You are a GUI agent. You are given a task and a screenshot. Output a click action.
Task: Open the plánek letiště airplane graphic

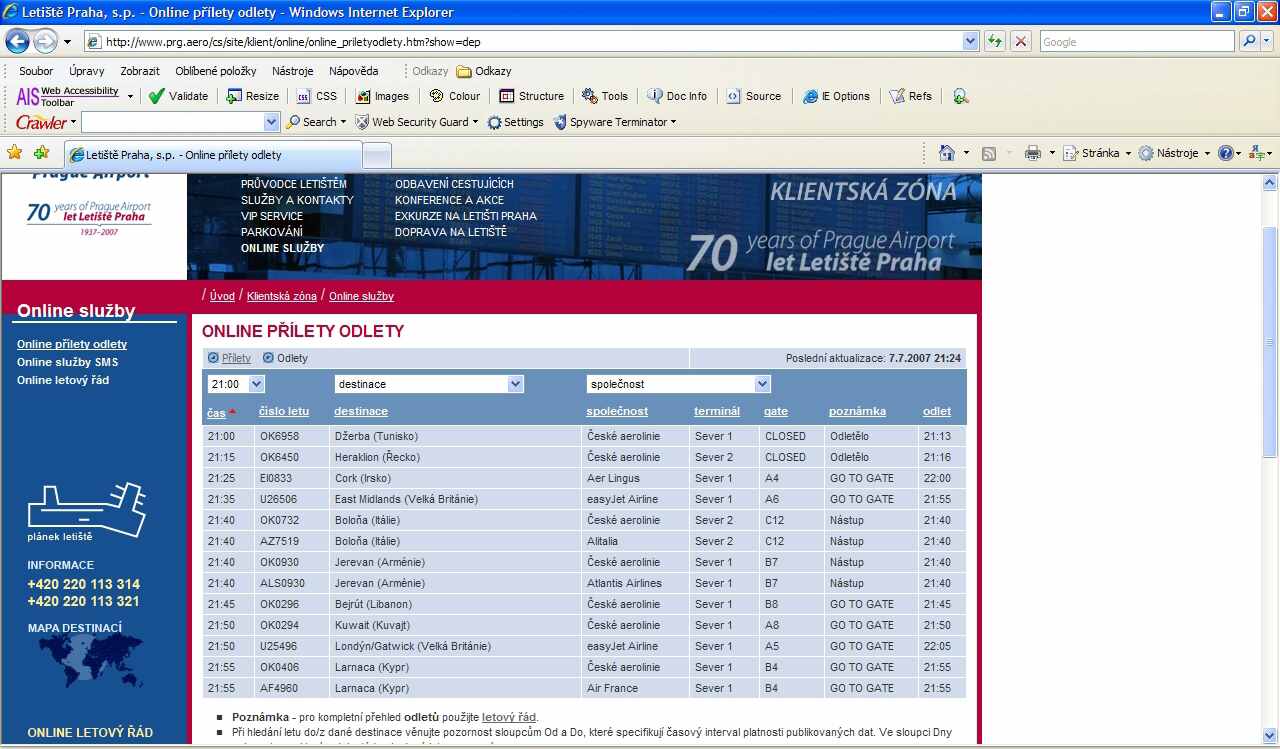87,511
